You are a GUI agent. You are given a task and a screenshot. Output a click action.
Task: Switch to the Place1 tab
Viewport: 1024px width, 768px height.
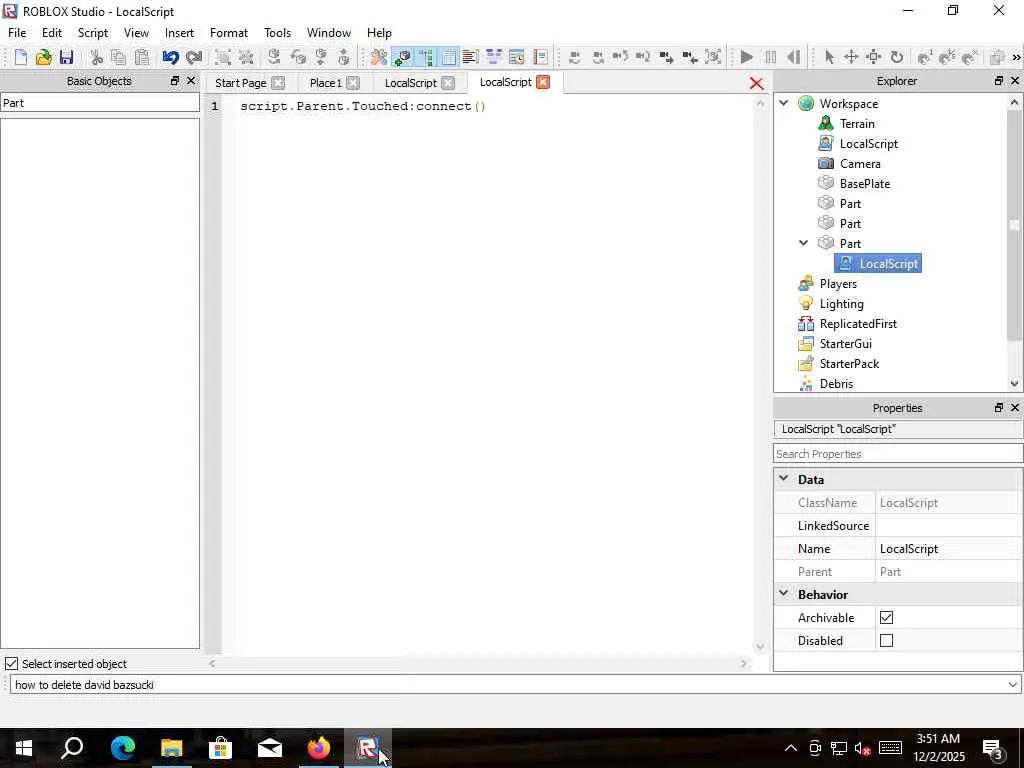tap(325, 83)
